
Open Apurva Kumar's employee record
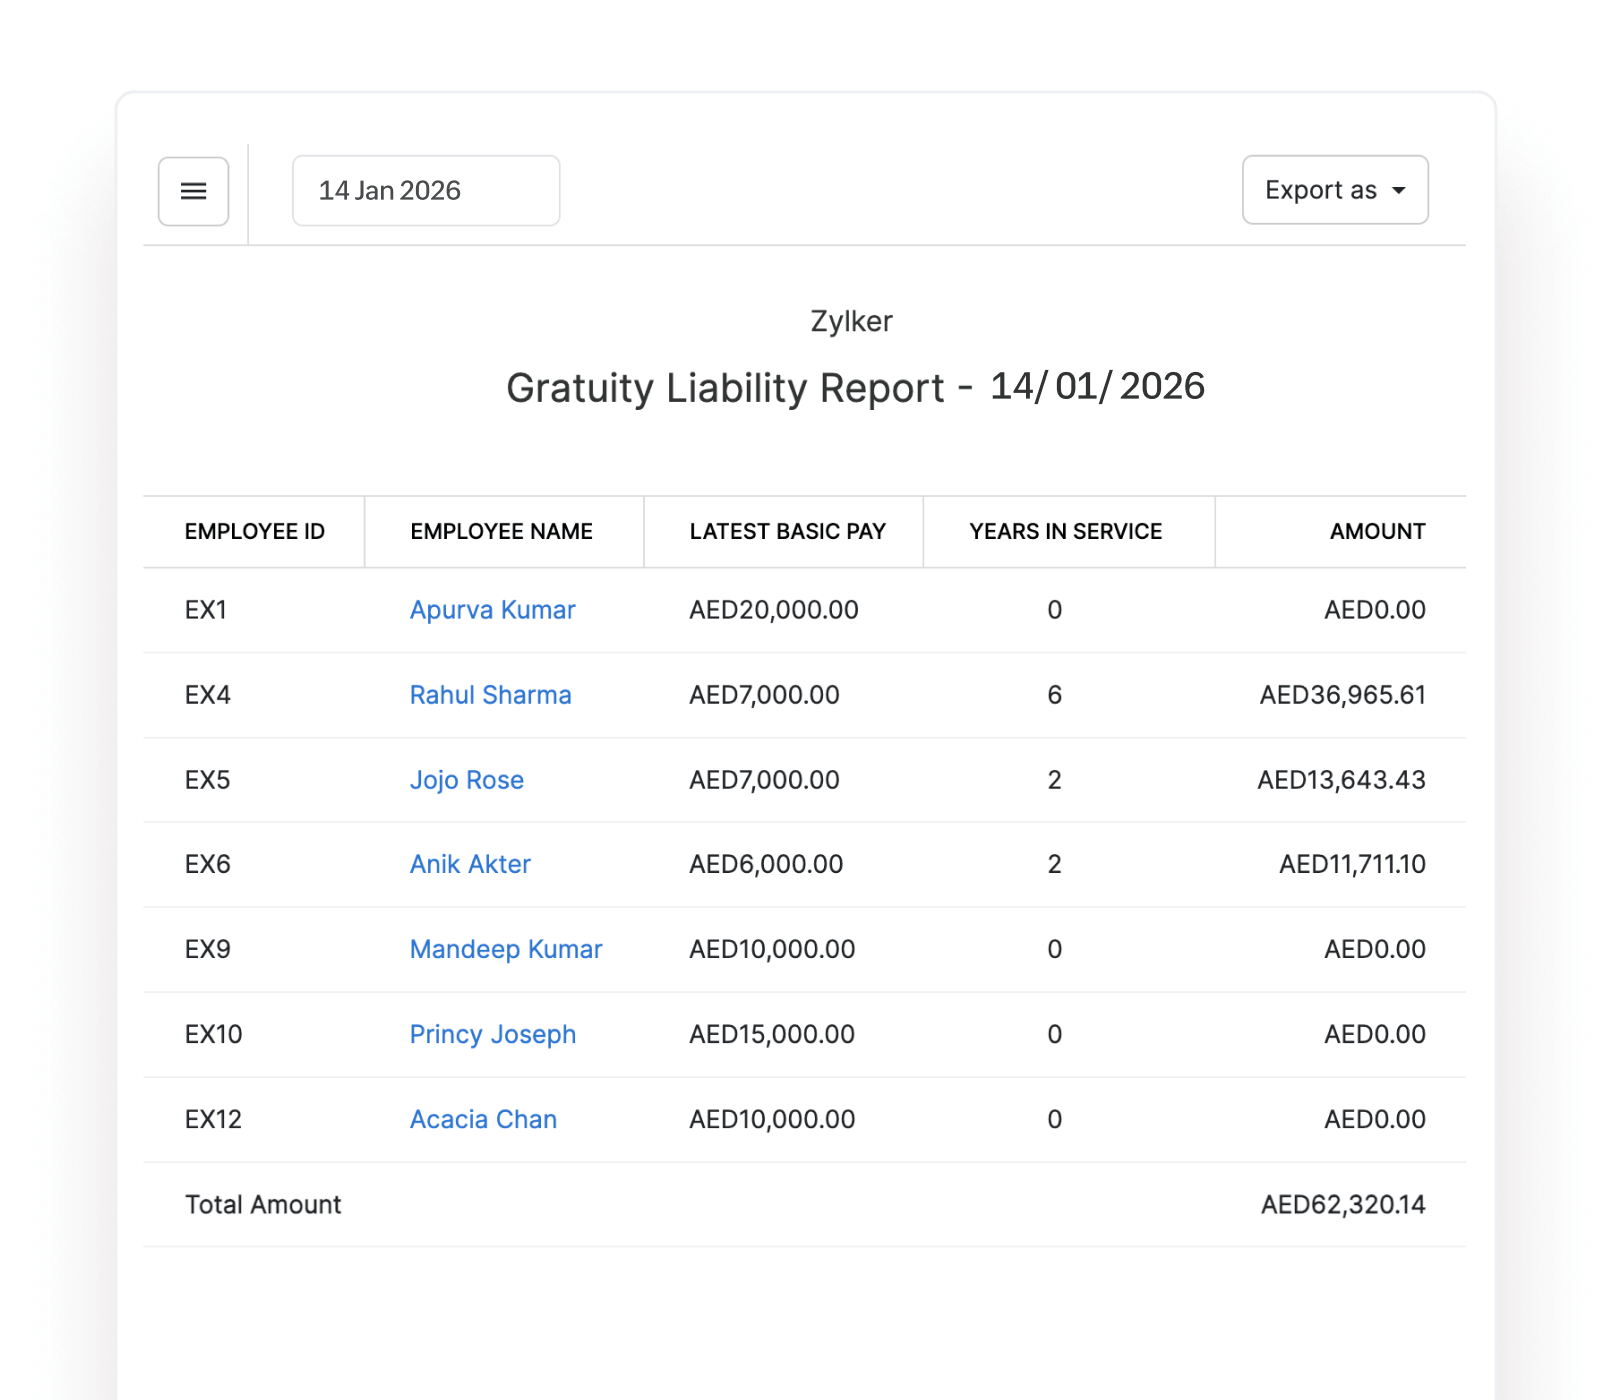492,610
